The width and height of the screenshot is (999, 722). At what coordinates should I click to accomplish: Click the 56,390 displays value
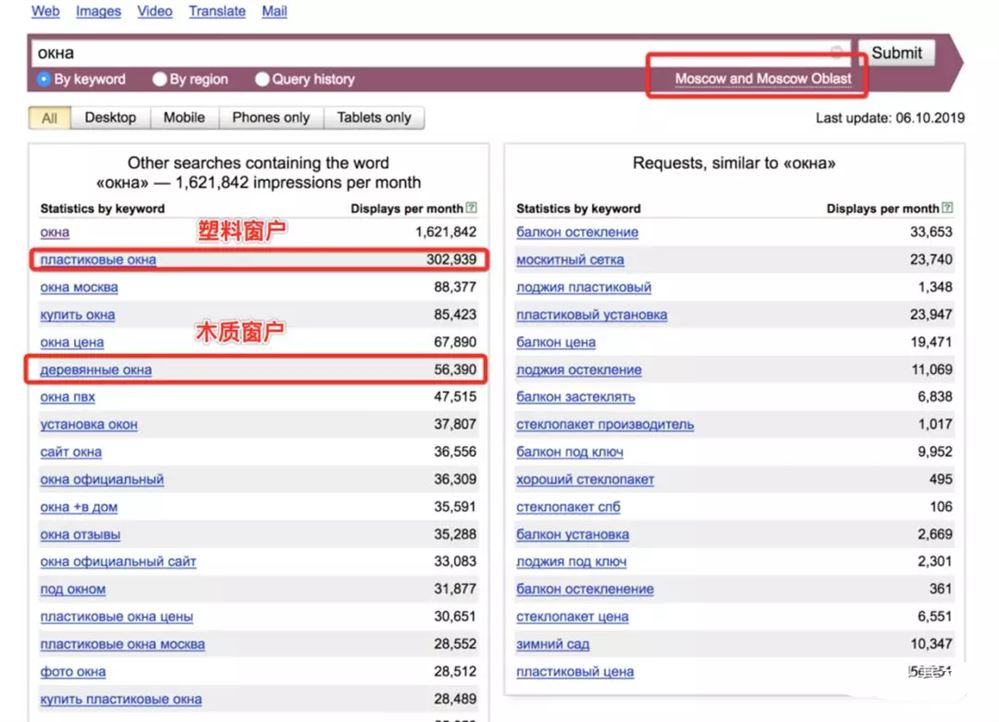pos(455,370)
